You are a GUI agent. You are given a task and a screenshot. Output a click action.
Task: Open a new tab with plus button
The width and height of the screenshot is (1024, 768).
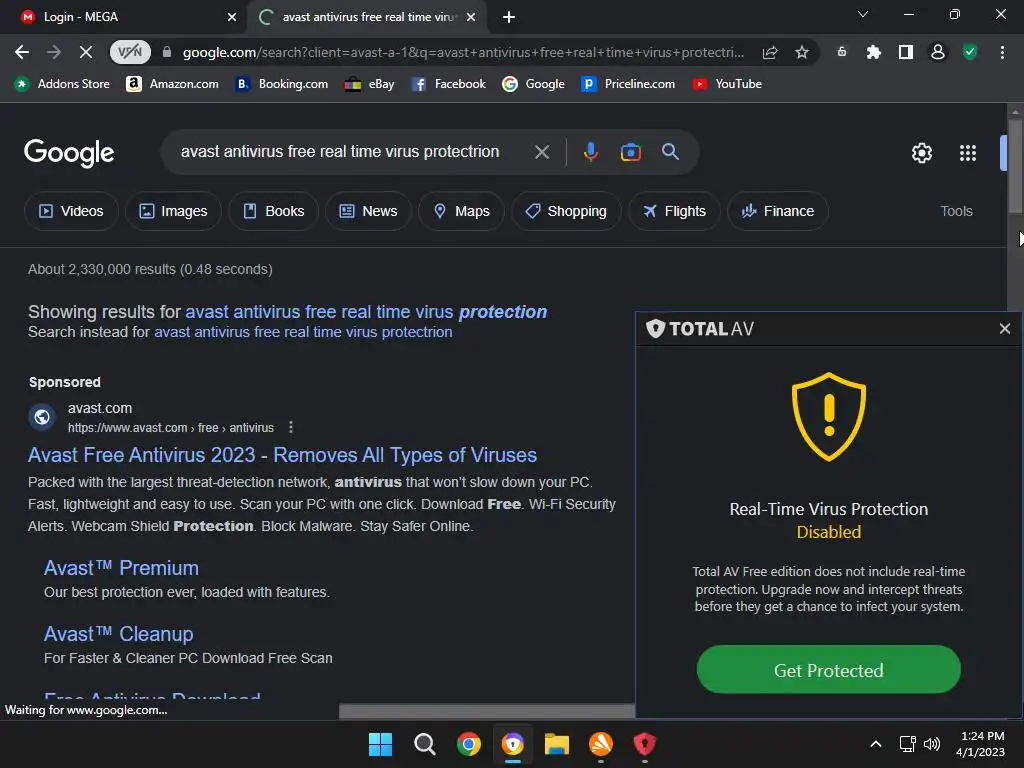(509, 17)
